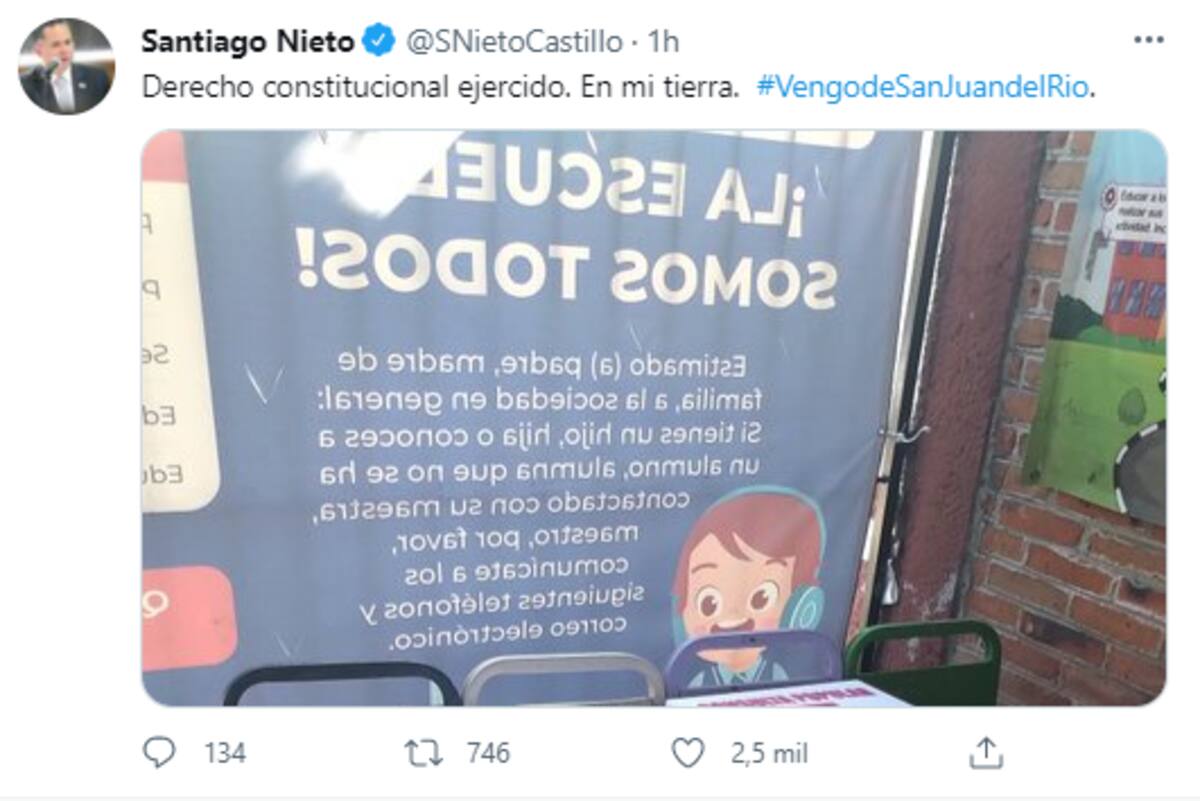Click the blue verified badge
1200x801 pixels.
(x=377, y=41)
